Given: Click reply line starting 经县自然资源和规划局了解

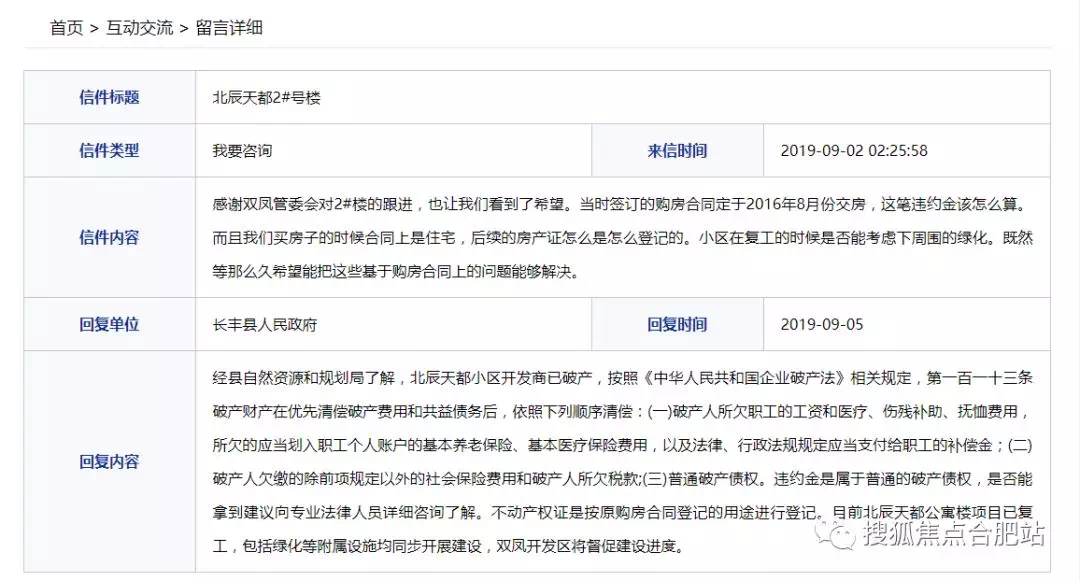Looking at the screenshot, I should click(x=623, y=378).
